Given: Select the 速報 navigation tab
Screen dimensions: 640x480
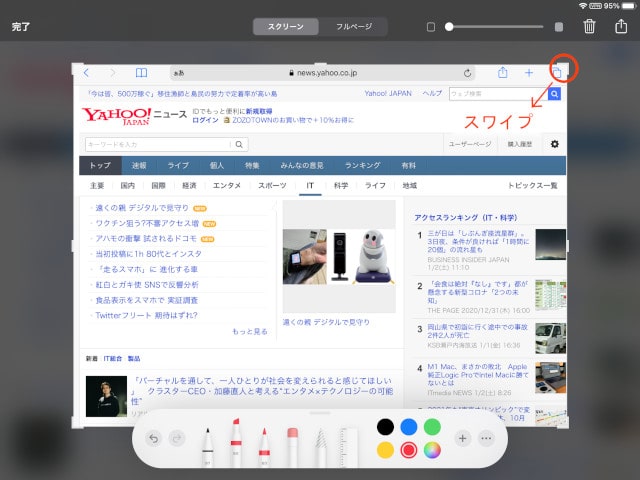Looking at the screenshot, I should (x=139, y=165).
